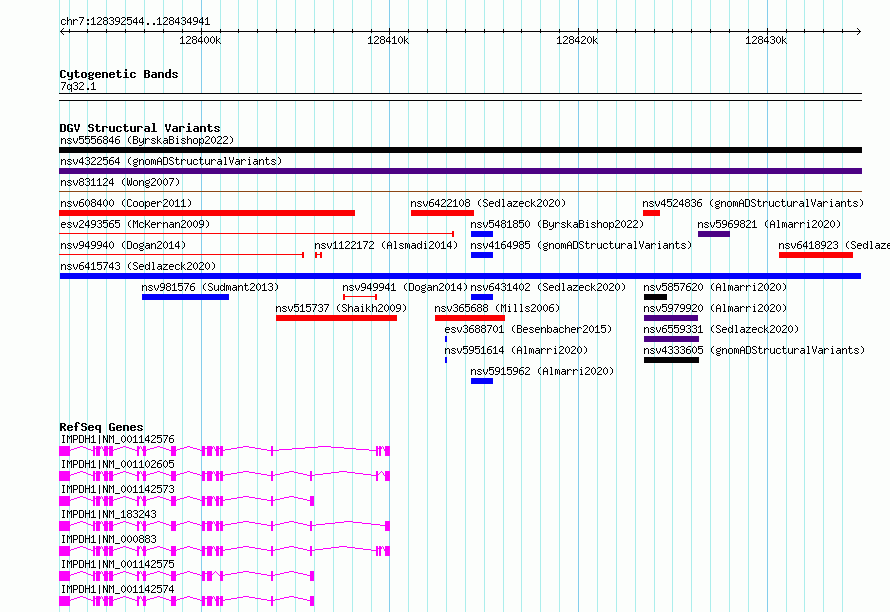Click the nsv5969821 (Almarri2020) purple bar
Viewport: 890px width, 612px height.
click(713, 234)
